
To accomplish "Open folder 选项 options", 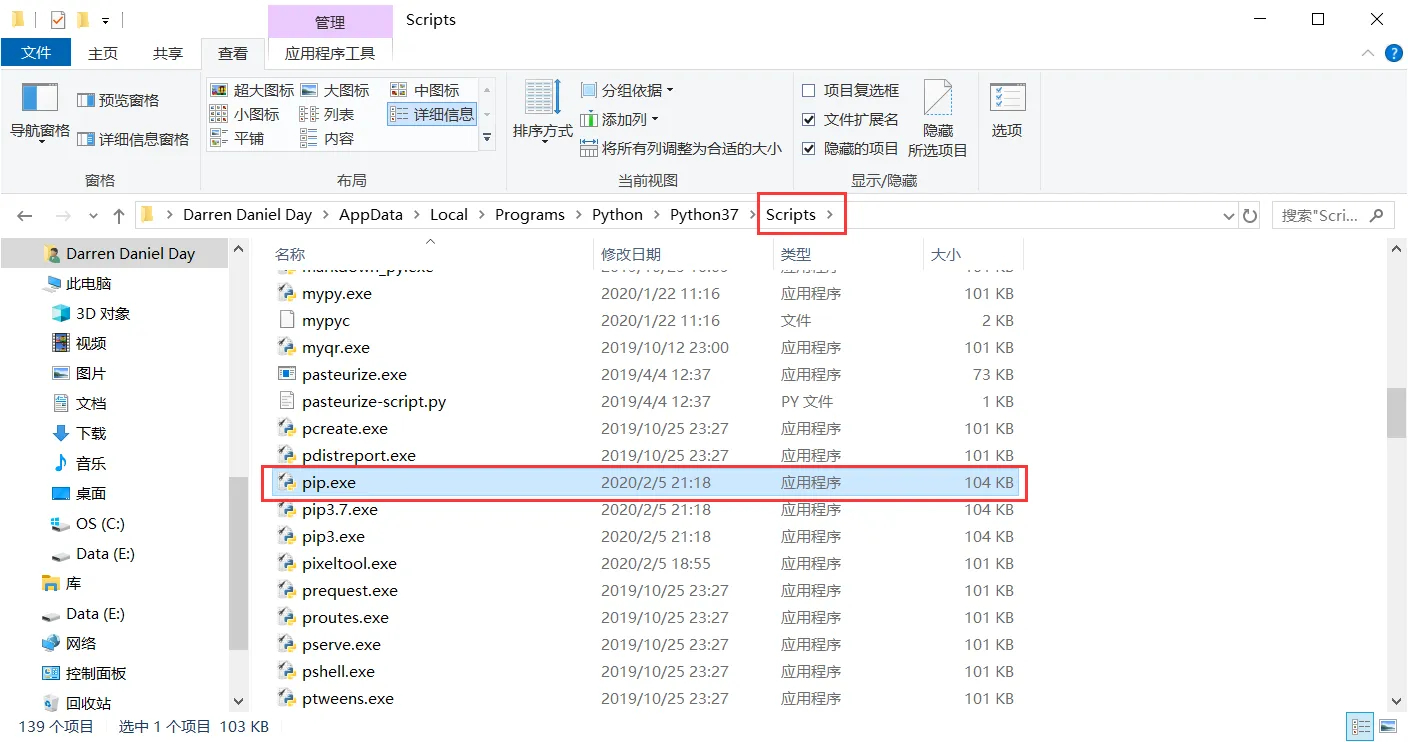I will click(1007, 111).
